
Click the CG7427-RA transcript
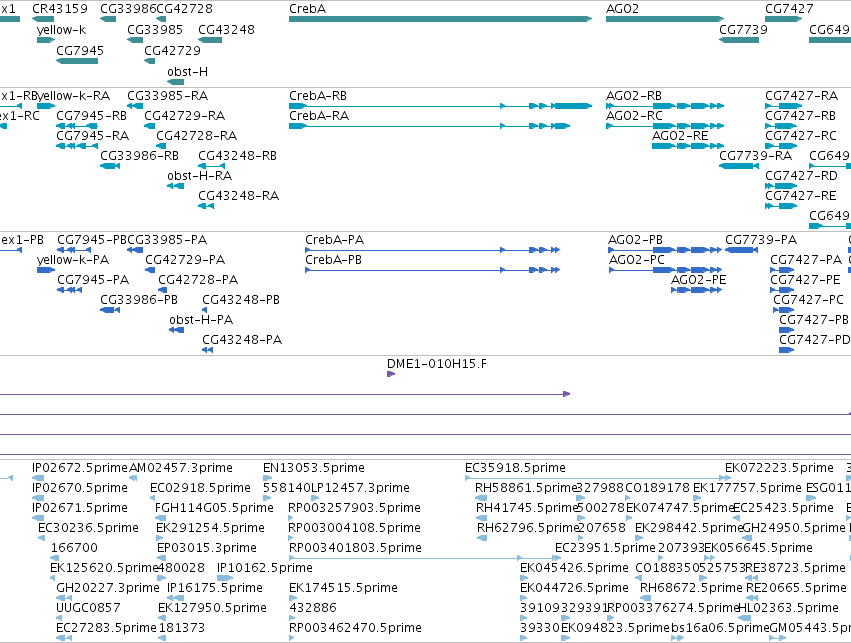coord(783,106)
